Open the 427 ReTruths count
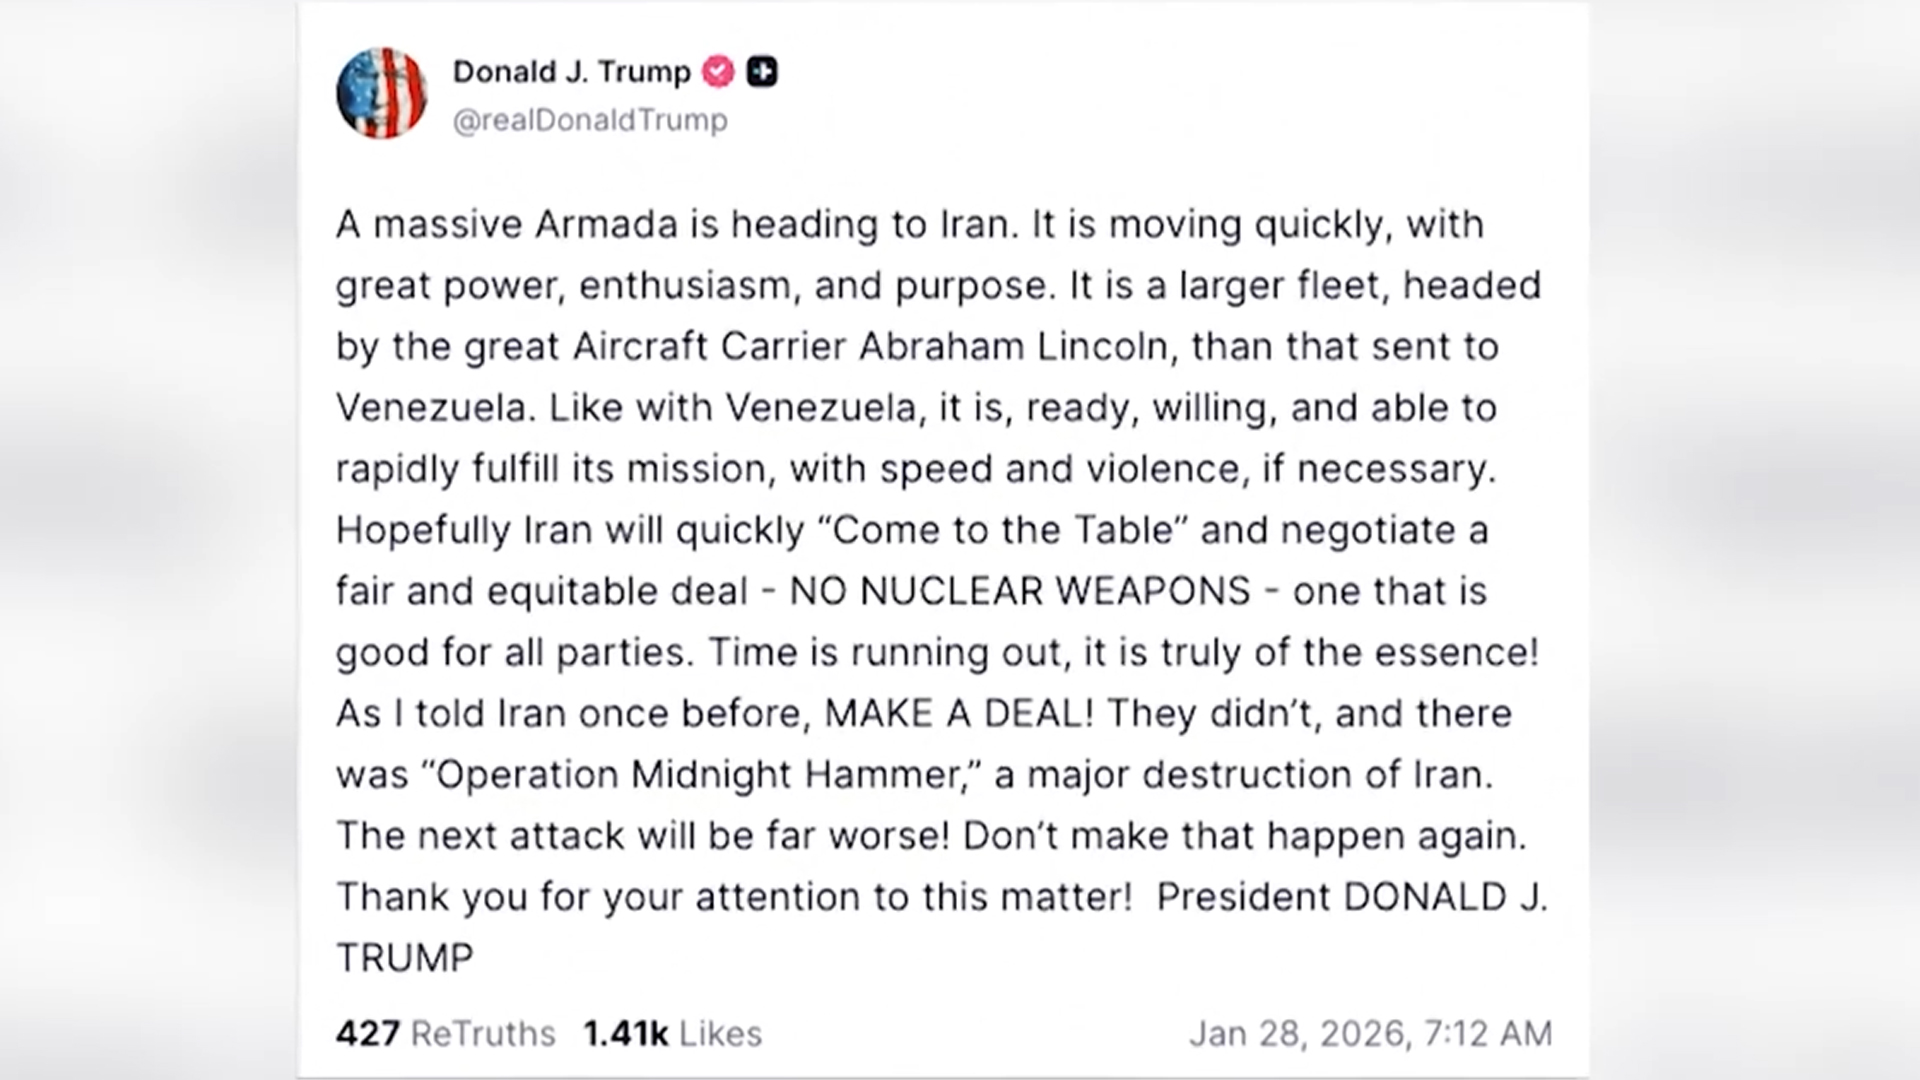This screenshot has width=1920, height=1080. [445, 1033]
